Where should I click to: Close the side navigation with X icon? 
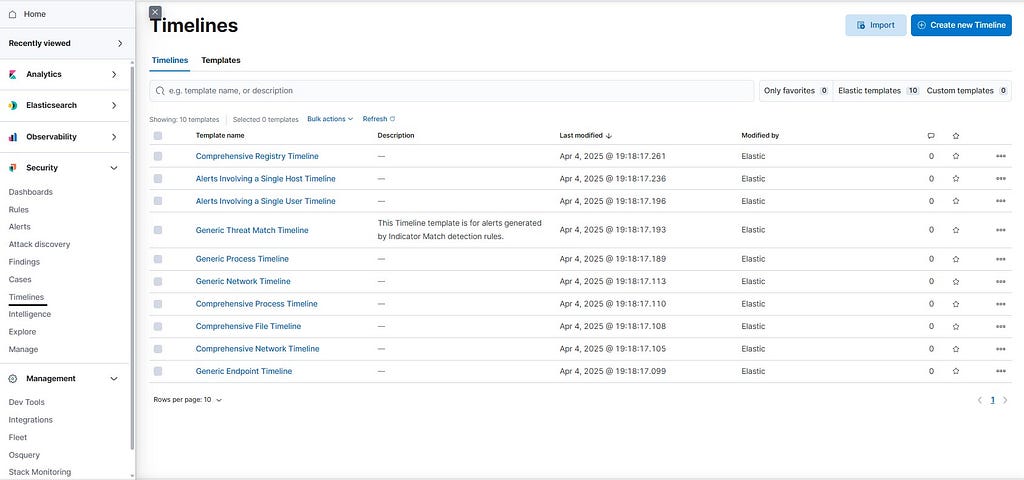[x=155, y=12]
